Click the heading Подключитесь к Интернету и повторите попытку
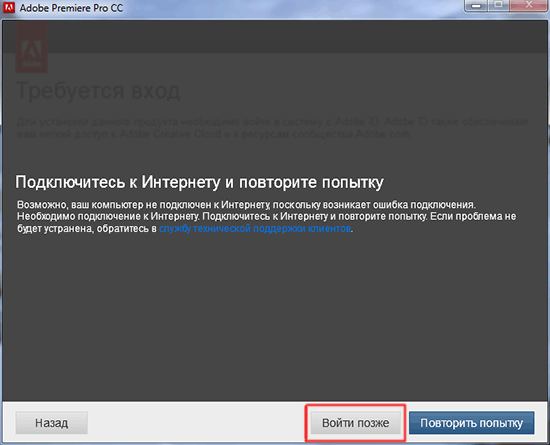Viewport: 550px width, 445px height. coord(200,182)
